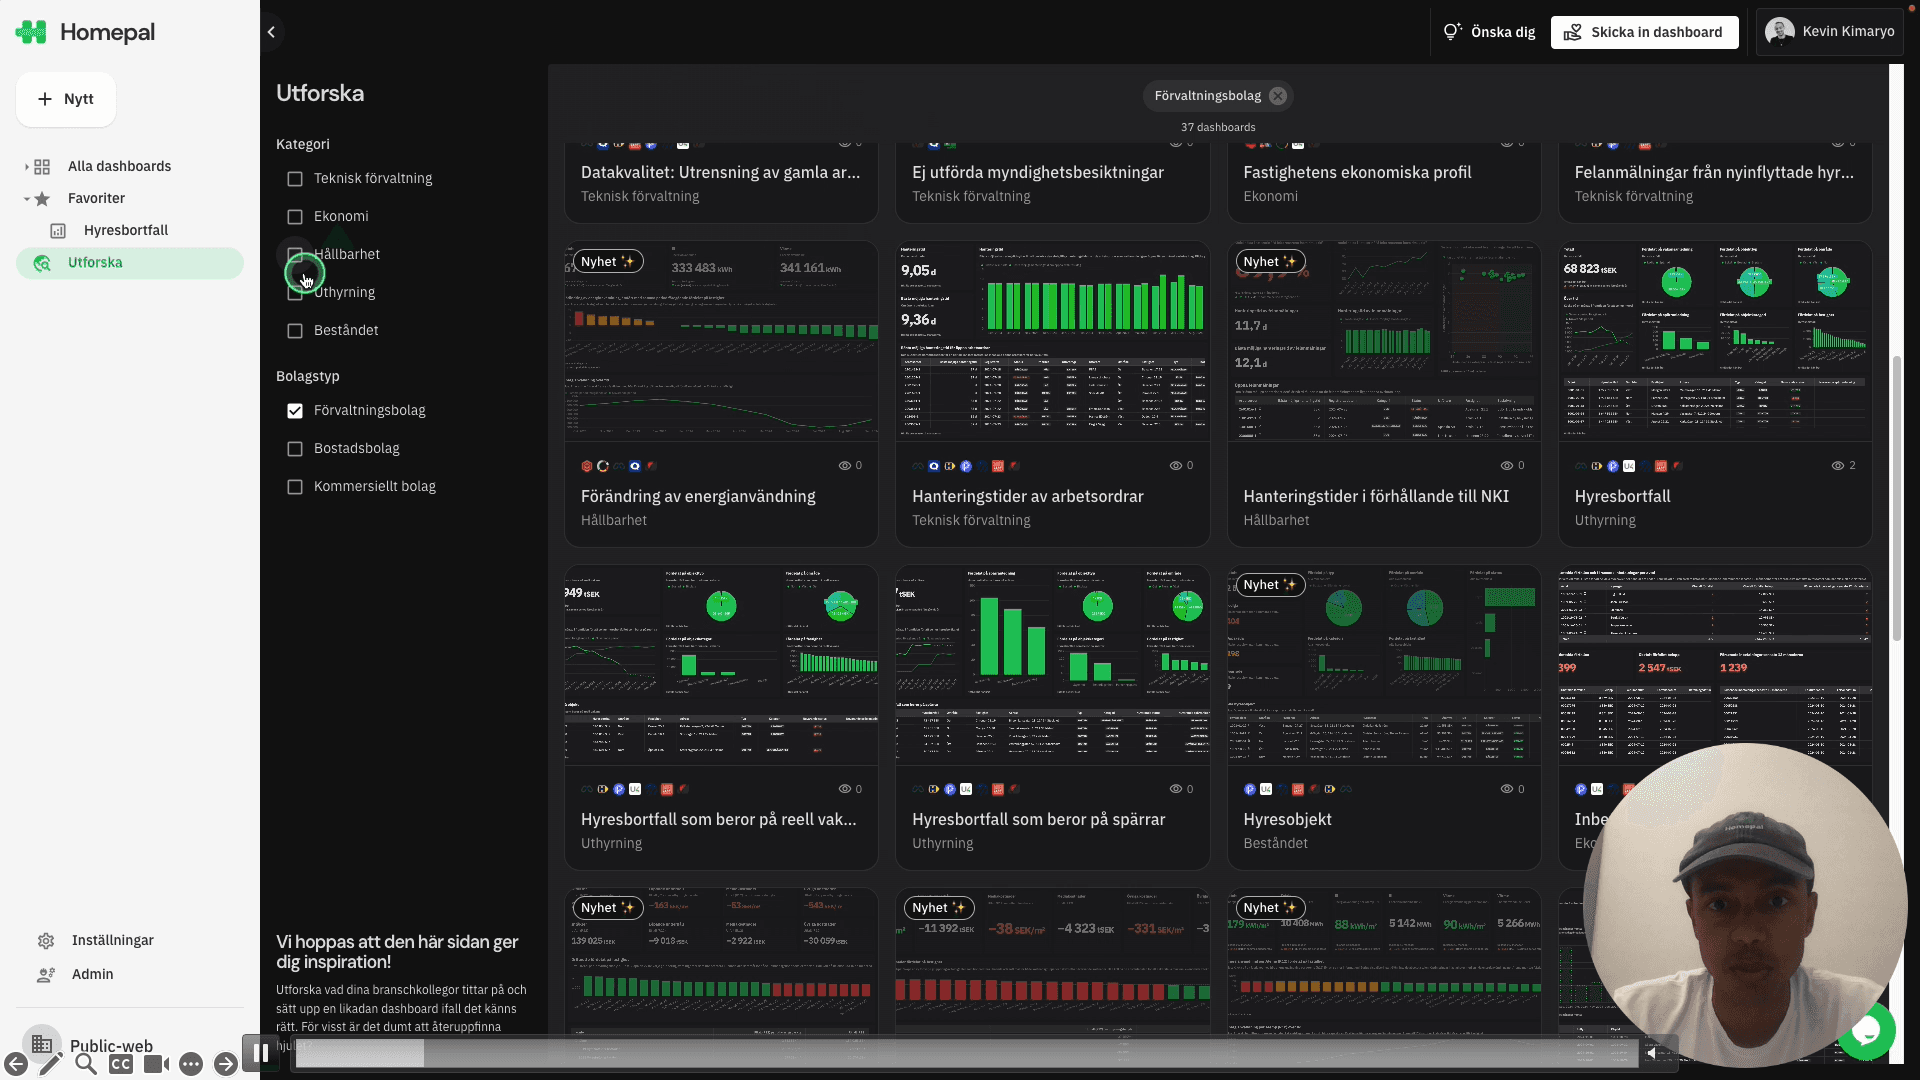Expand the Alla dashboards tree arrow

(x=26, y=167)
